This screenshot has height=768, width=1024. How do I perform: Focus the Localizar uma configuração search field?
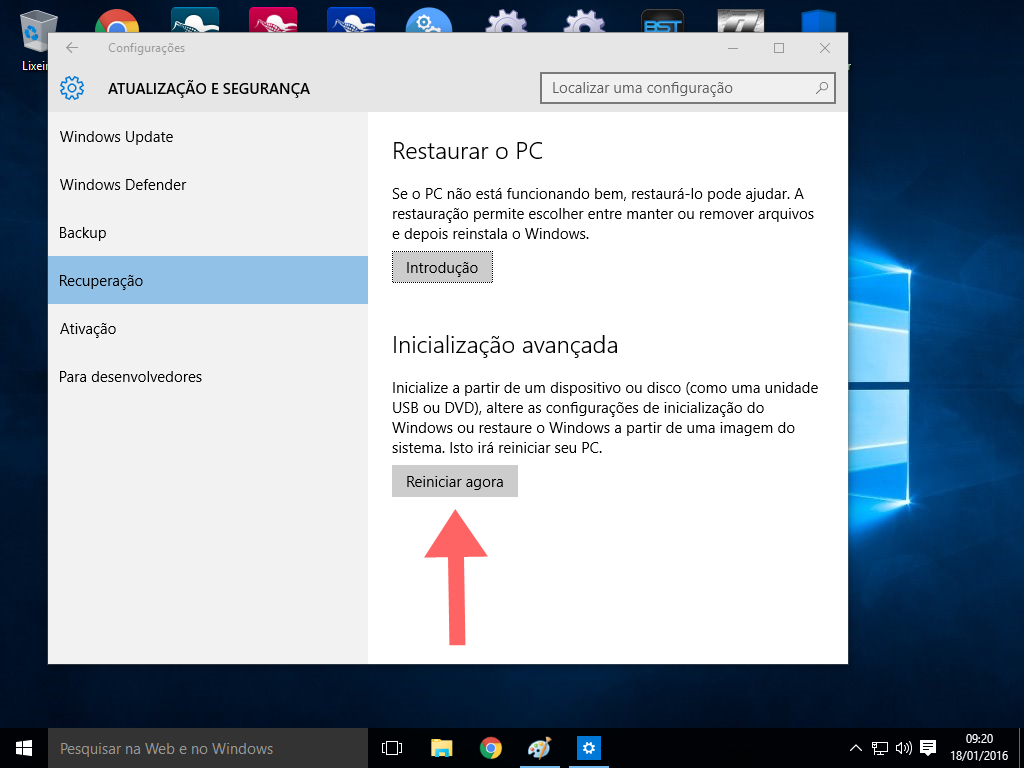[688, 88]
